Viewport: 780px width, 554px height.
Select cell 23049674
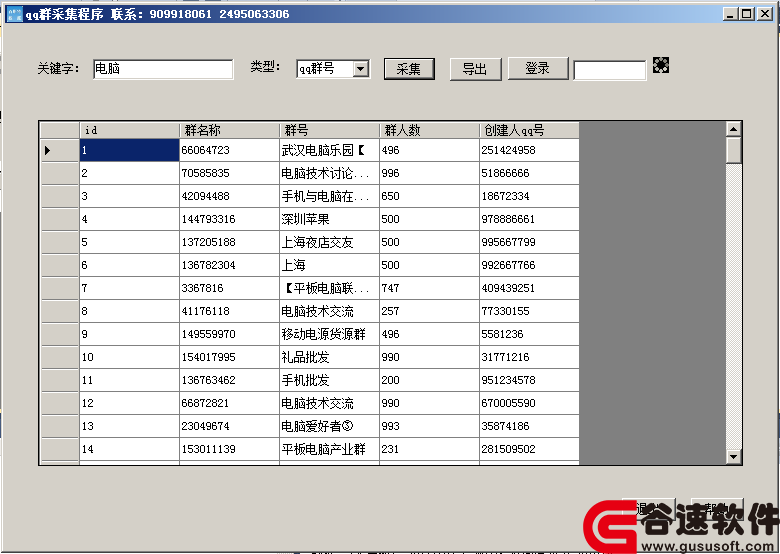coord(229,426)
